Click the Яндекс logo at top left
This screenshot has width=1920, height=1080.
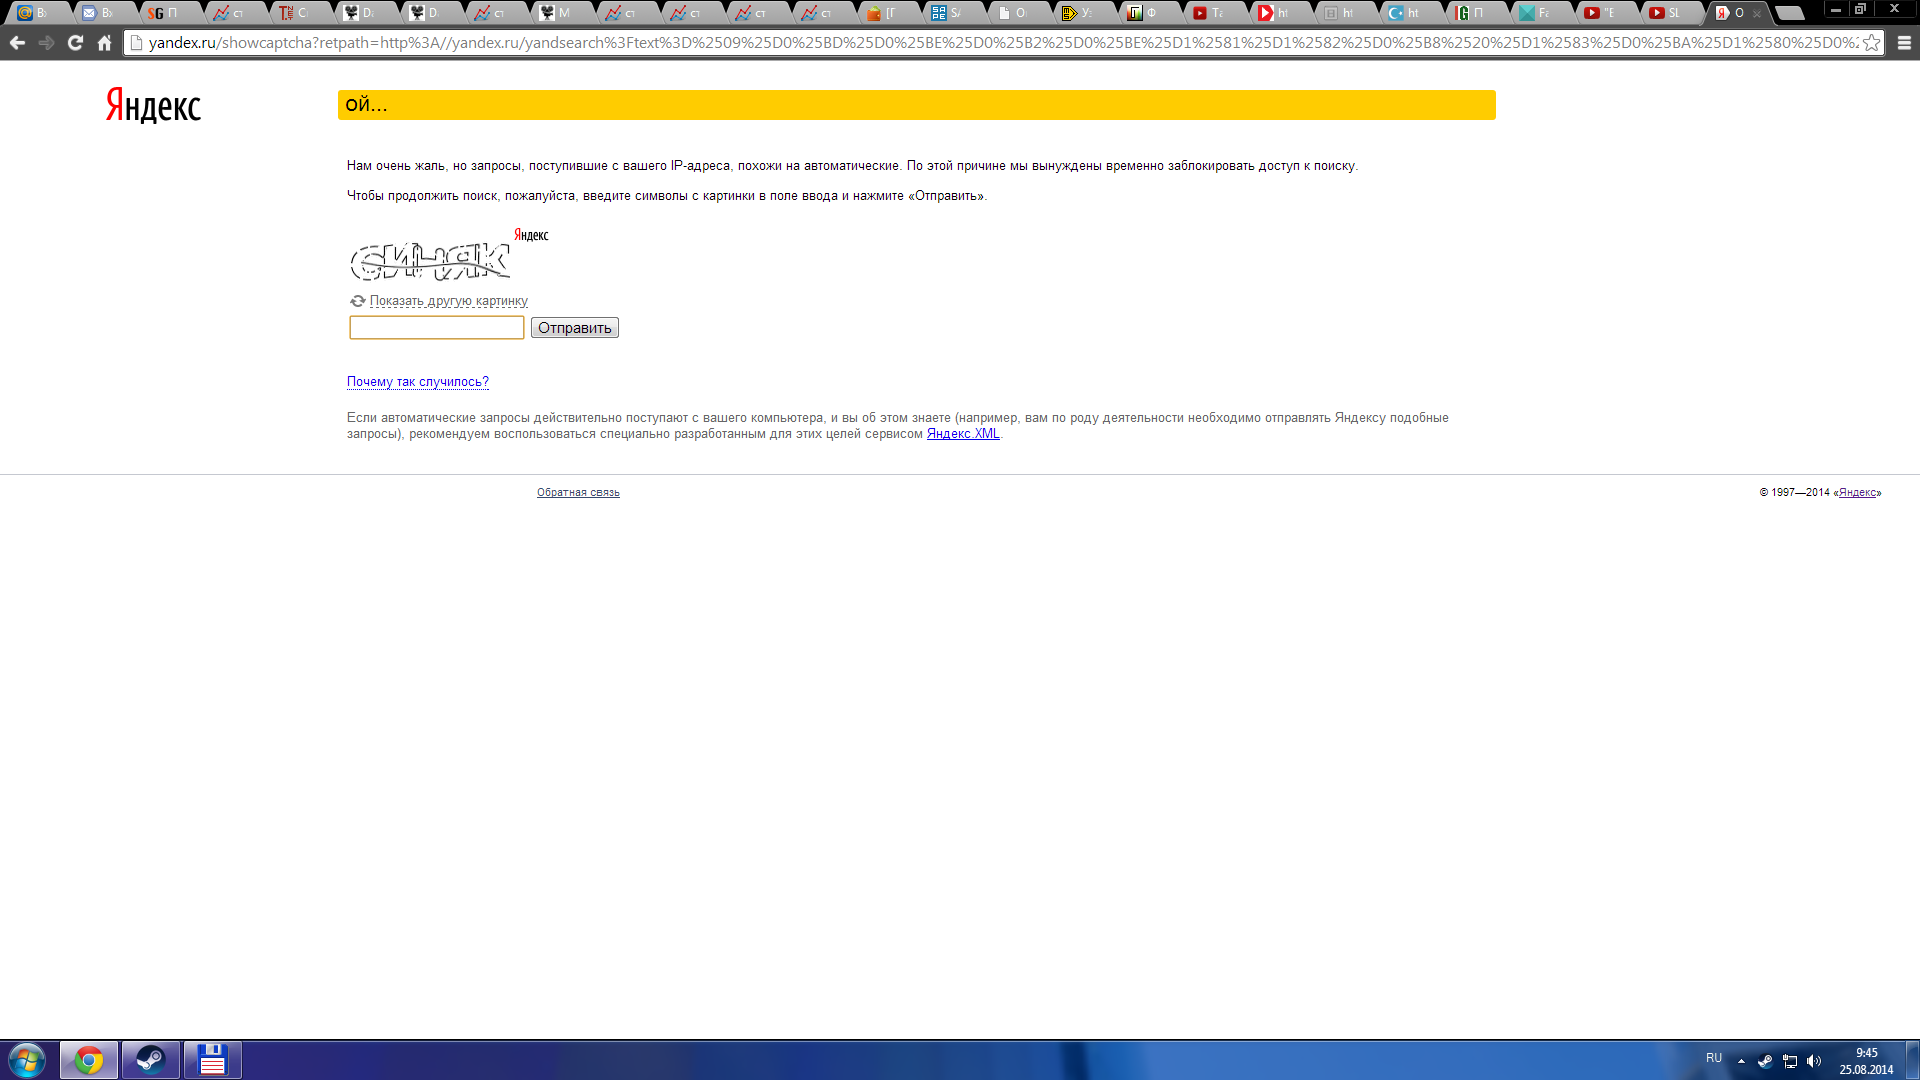point(153,105)
